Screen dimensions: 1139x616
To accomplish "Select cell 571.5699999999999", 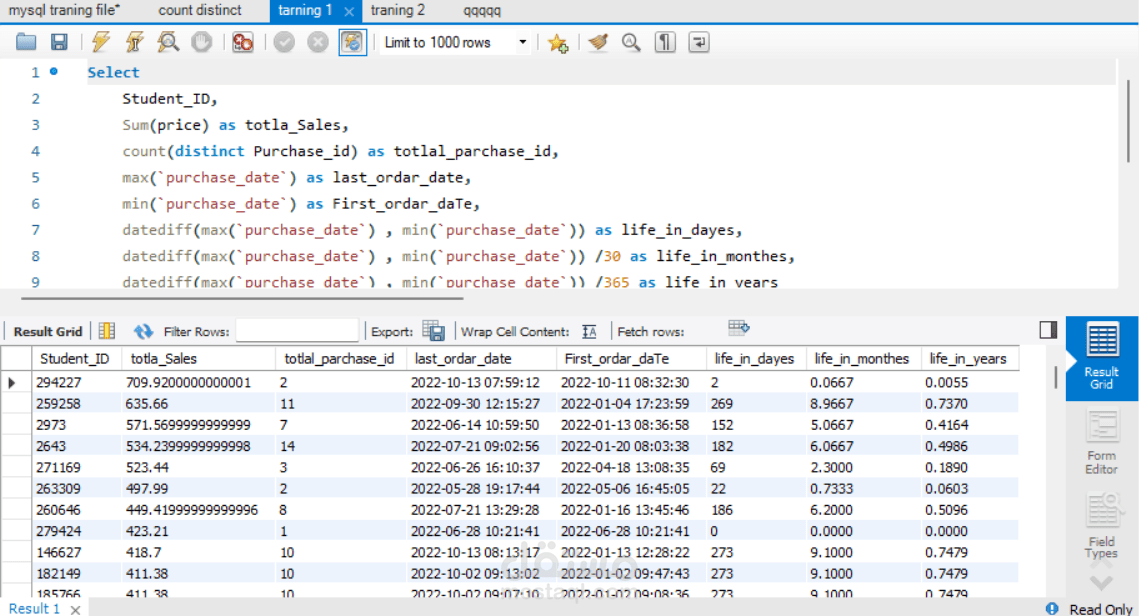I will tap(198, 424).
